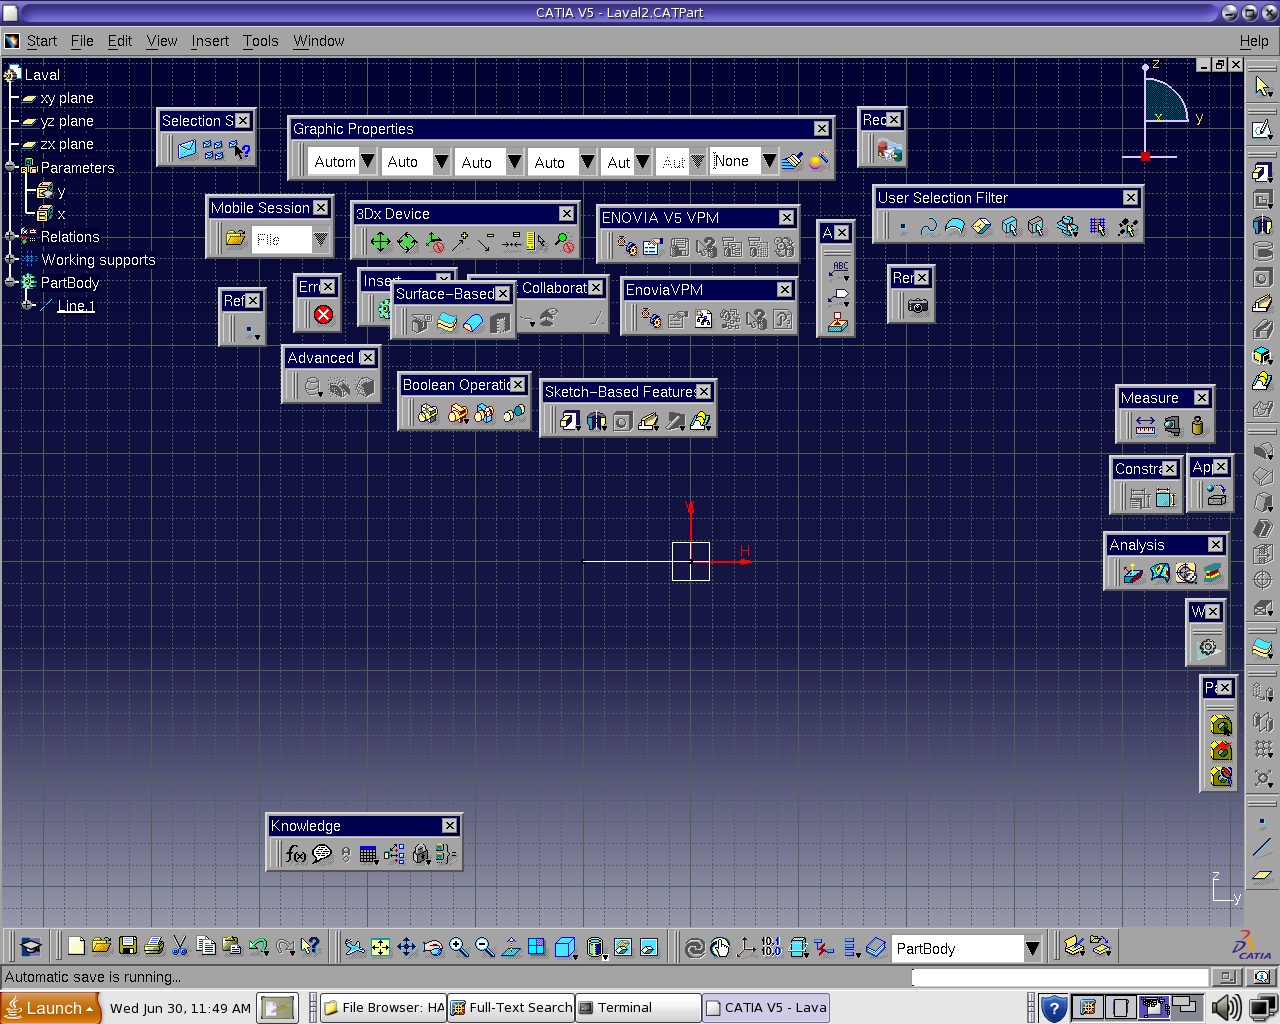The height and width of the screenshot is (1024, 1280).
Task: Switch to Full-Text Search taskbar window
Action: [x=511, y=1008]
